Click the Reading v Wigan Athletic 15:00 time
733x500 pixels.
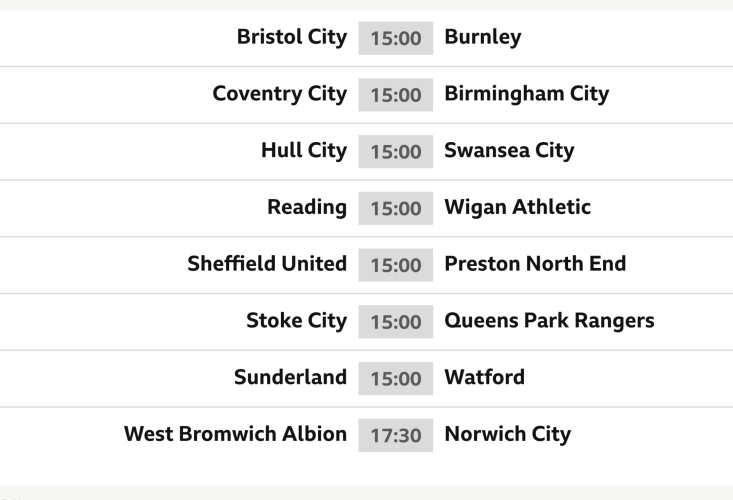pos(396,209)
